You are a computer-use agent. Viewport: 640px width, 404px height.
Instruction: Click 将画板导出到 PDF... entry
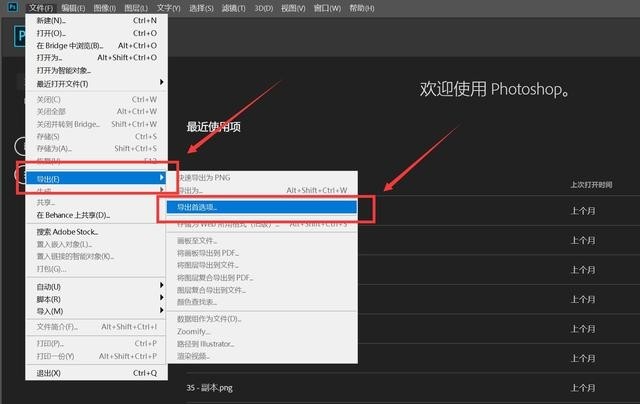[x=262, y=253]
